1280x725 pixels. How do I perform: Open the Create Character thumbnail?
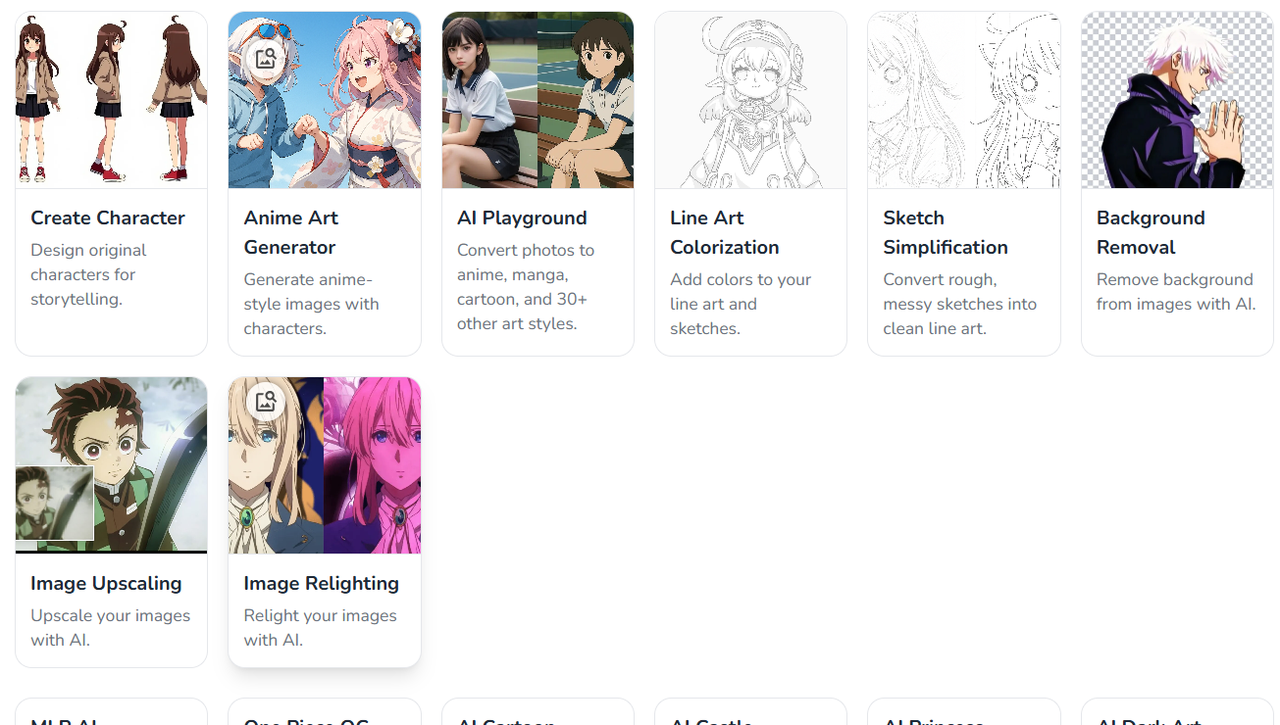click(x=111, y=100)
